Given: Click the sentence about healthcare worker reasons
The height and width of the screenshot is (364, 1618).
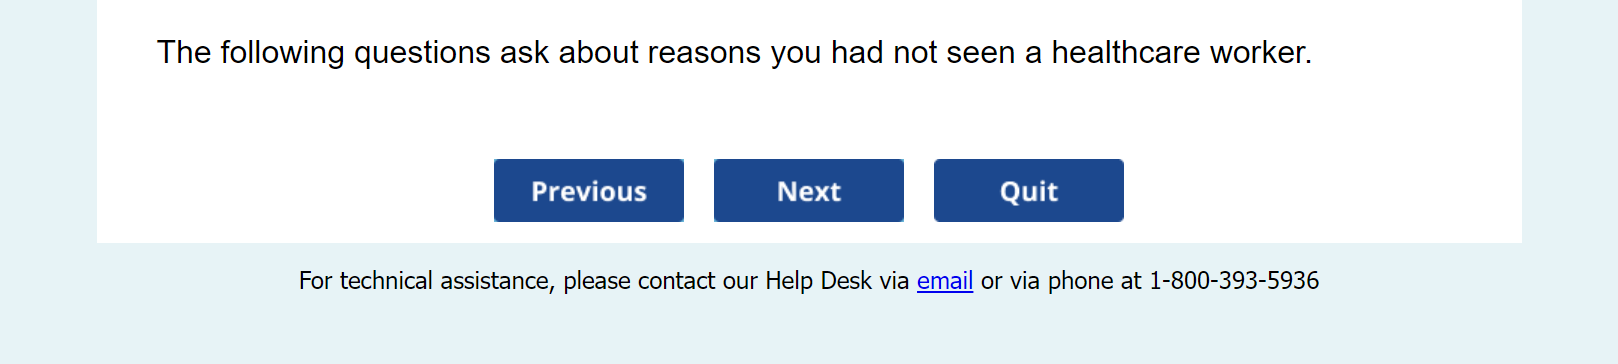Looking at the screenshot, I should [x=734, y=52].
